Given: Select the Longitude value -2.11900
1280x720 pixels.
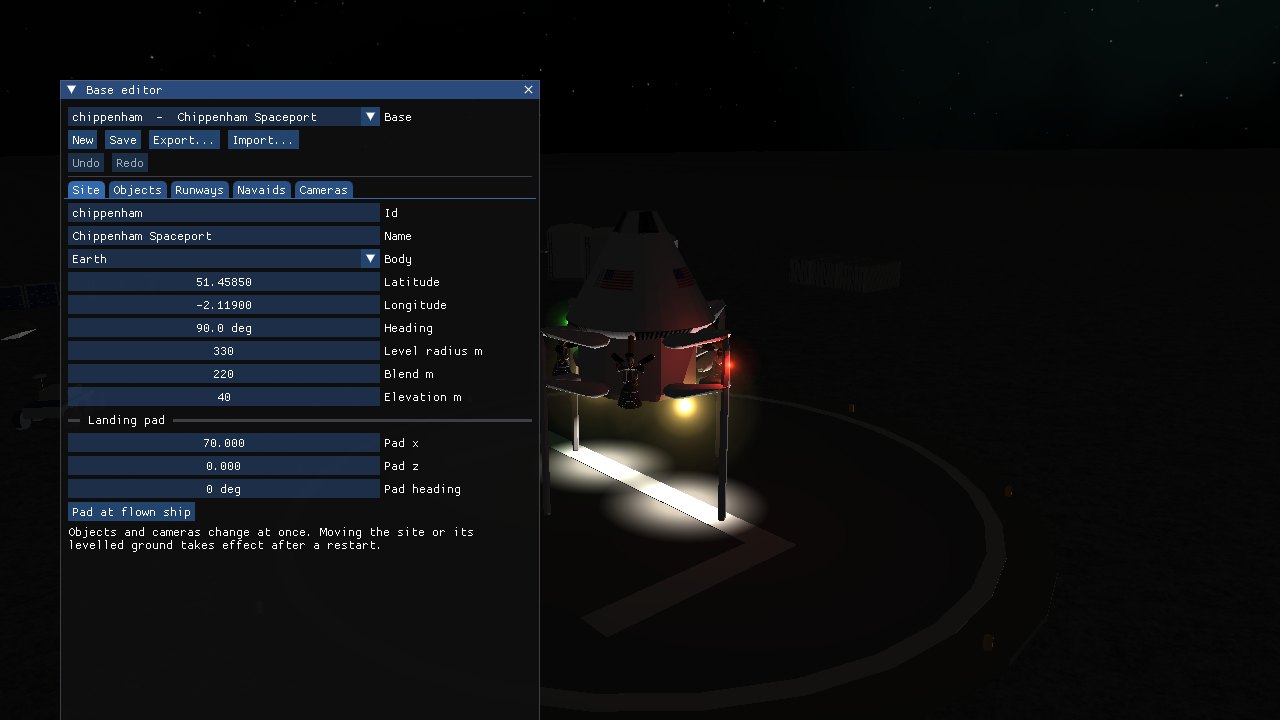Looking at the screenshot, I should tap(224, 305).
